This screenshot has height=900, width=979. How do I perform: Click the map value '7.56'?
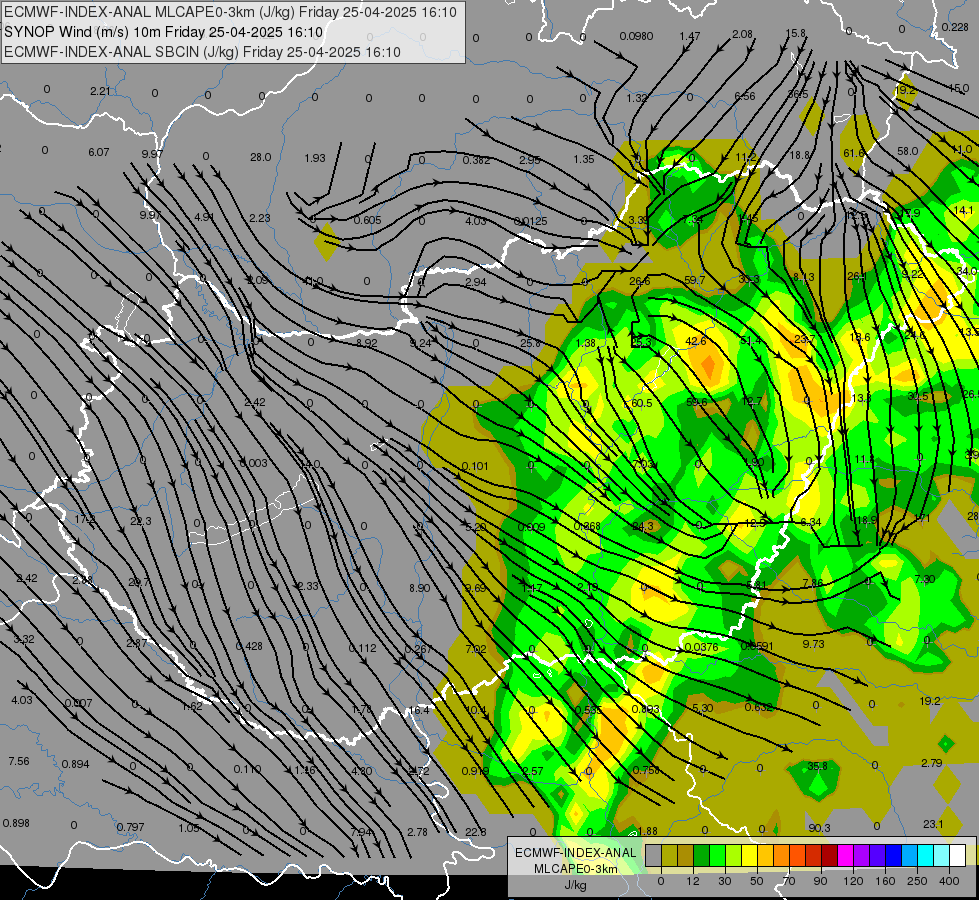pyautogui.click(x=19, y=761)
